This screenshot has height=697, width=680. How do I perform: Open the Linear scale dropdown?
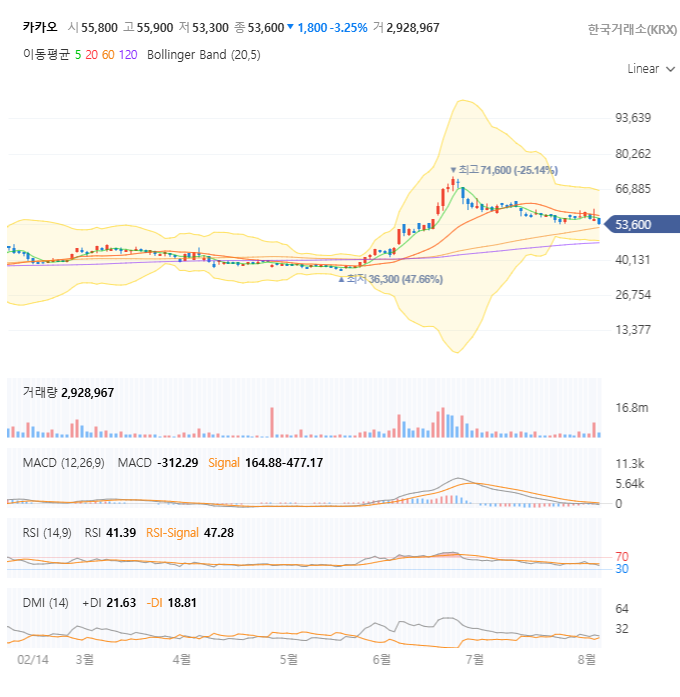coord(651,69)
